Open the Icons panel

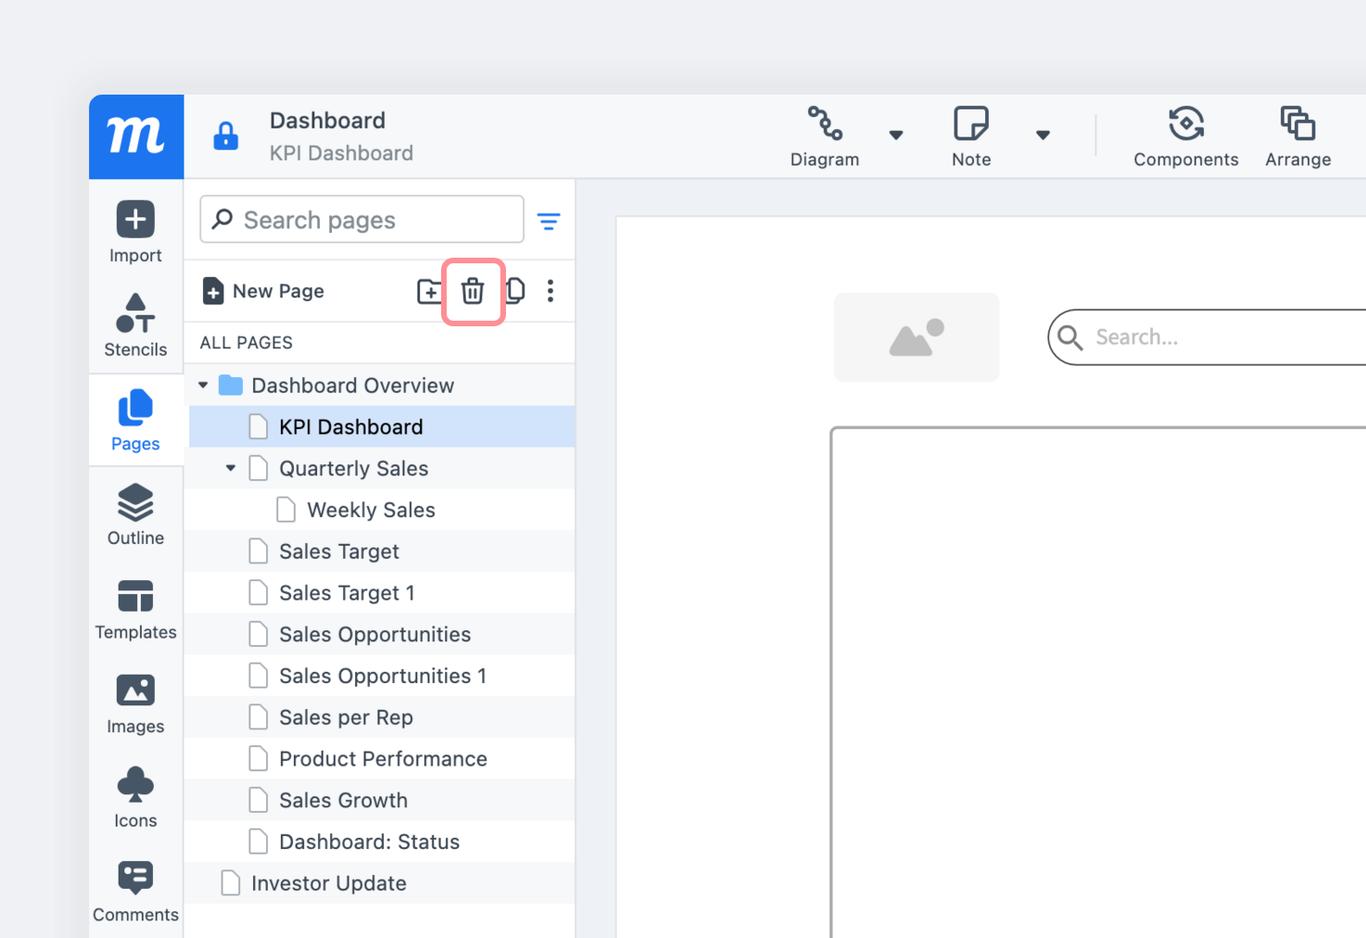pyautogui.click(x=136, y=797)
